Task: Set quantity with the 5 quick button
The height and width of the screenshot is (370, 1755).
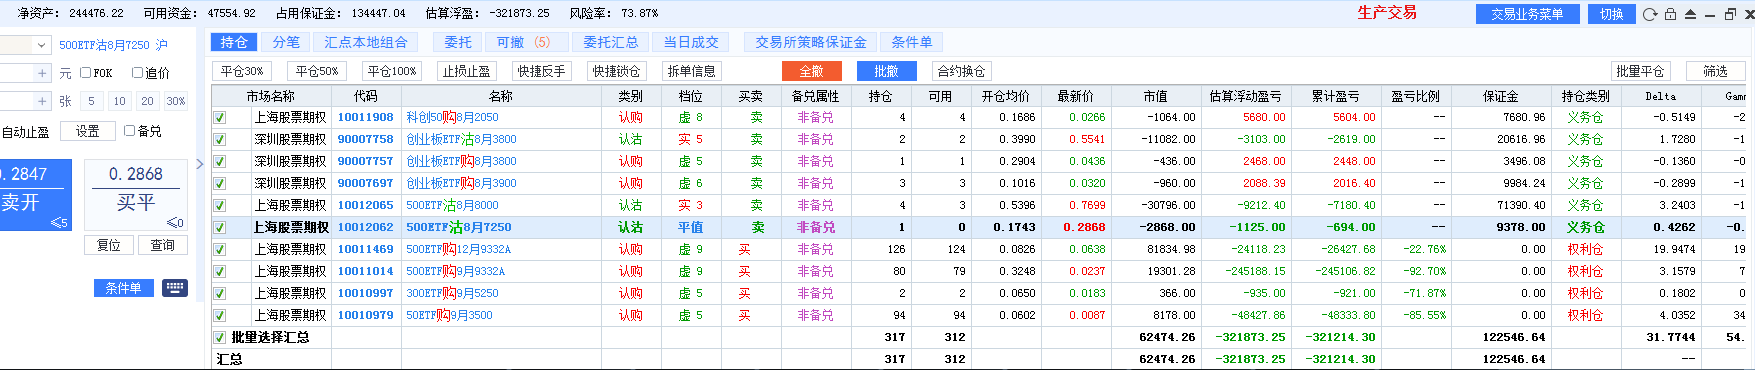Action: click(x=91, y=101)
